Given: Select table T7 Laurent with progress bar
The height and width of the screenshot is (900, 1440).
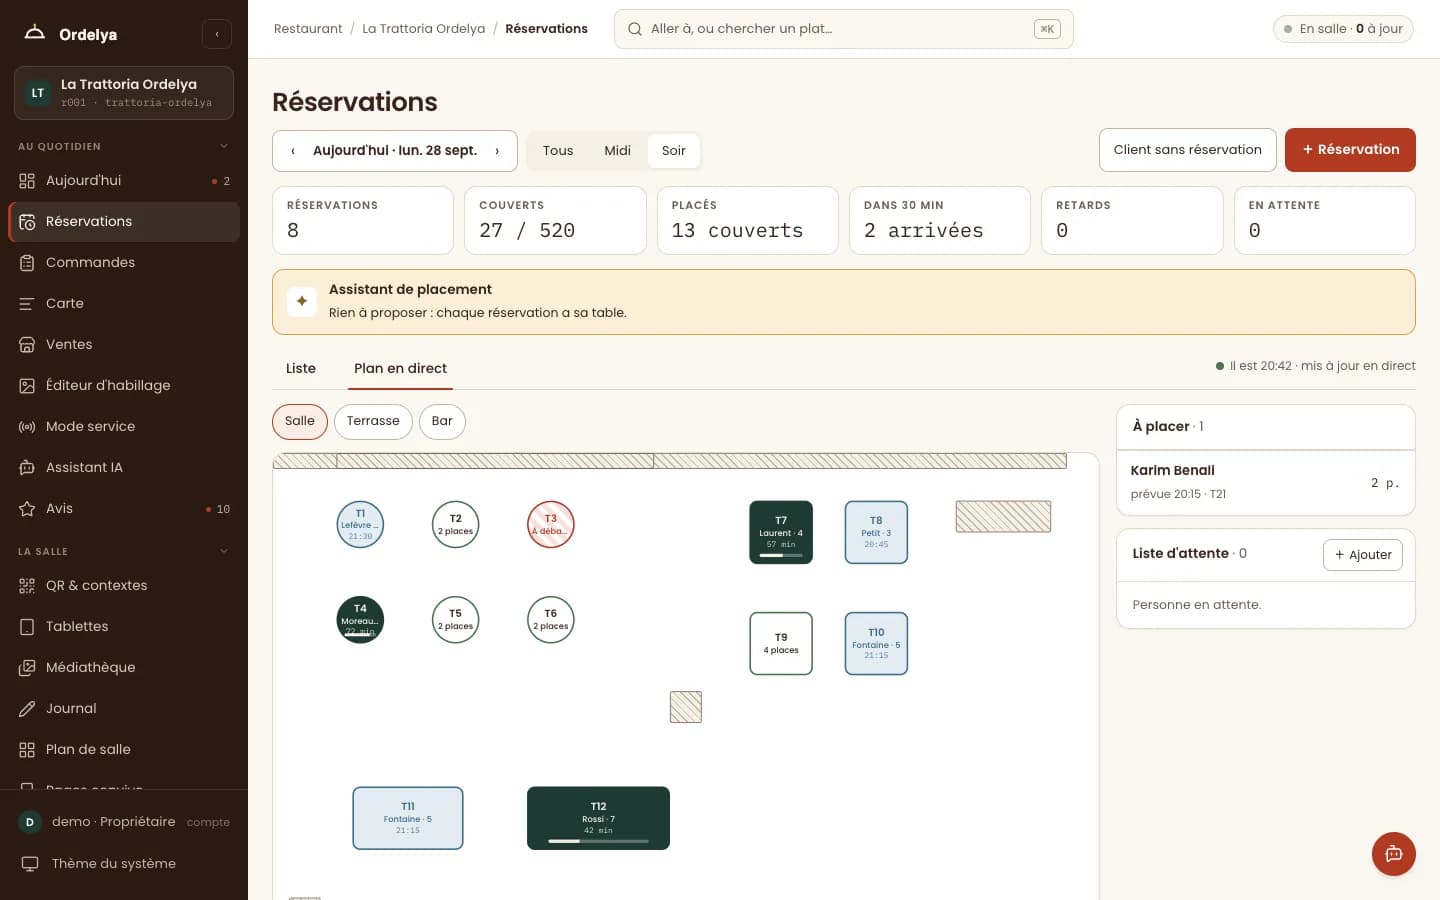Looking at the screenshot, I should (x=781, y=532).
